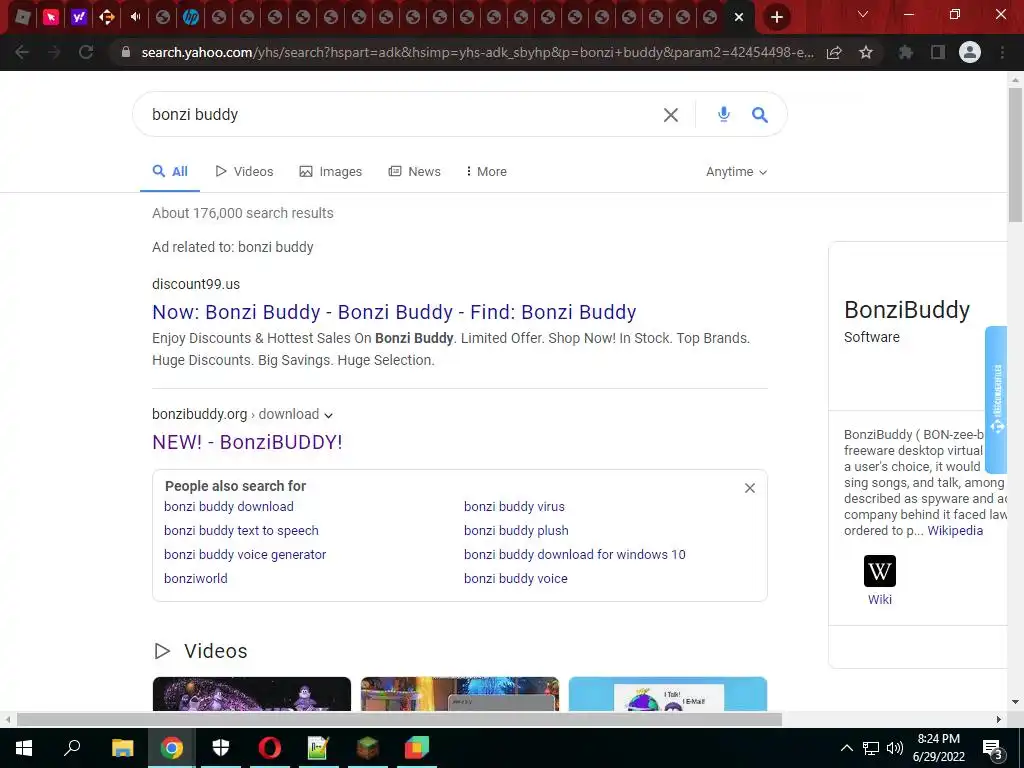Start voice search with microphone
The width and height of the screenshot is (1024, 768).
[x=724, y=114]
